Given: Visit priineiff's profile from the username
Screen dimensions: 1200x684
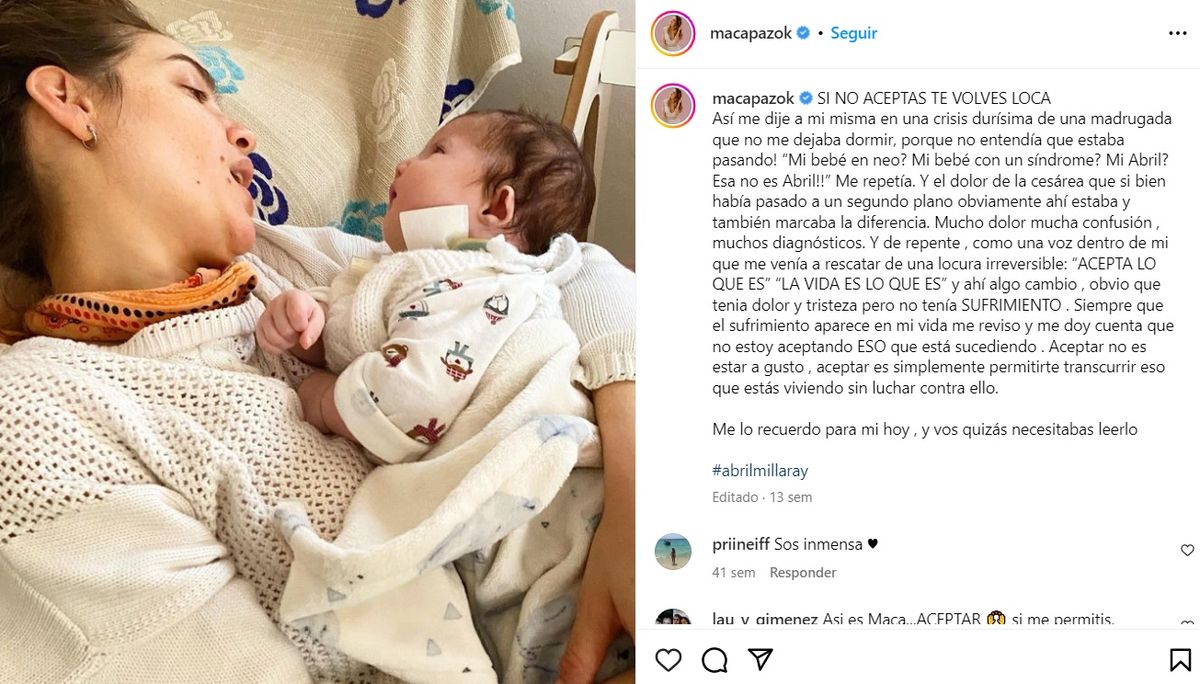Looking at the screenshot, I should click(x=741, y=545).
